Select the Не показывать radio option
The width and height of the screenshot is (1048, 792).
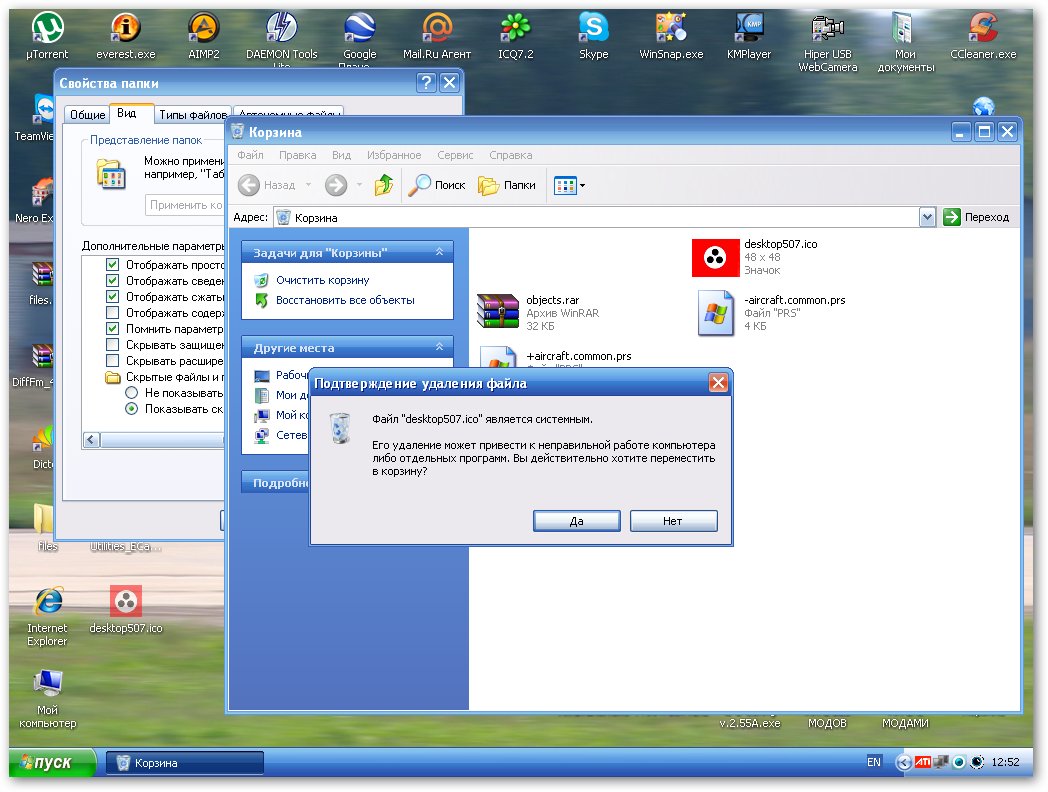[132, 393]
